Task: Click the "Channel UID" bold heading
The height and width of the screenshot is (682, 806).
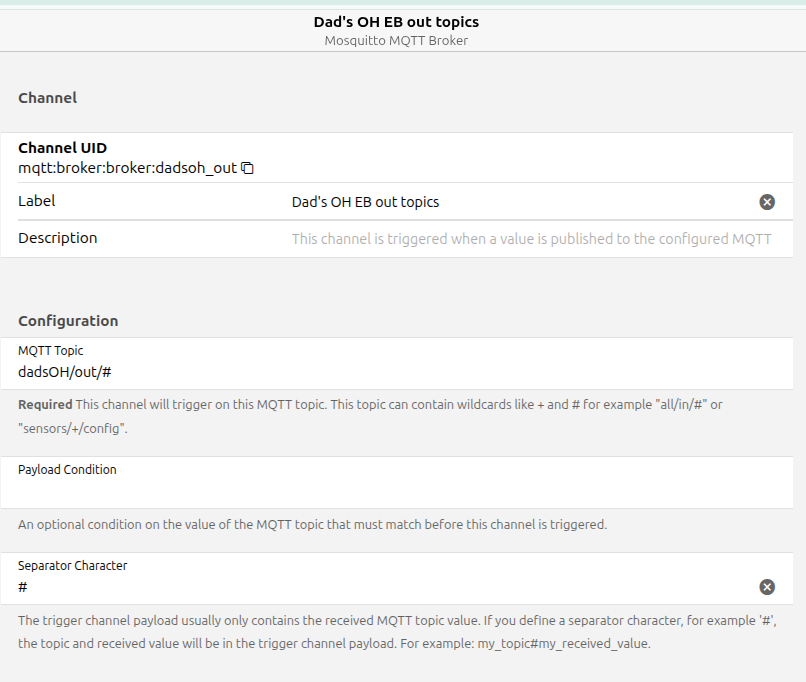Action: (x=62, y=148)
